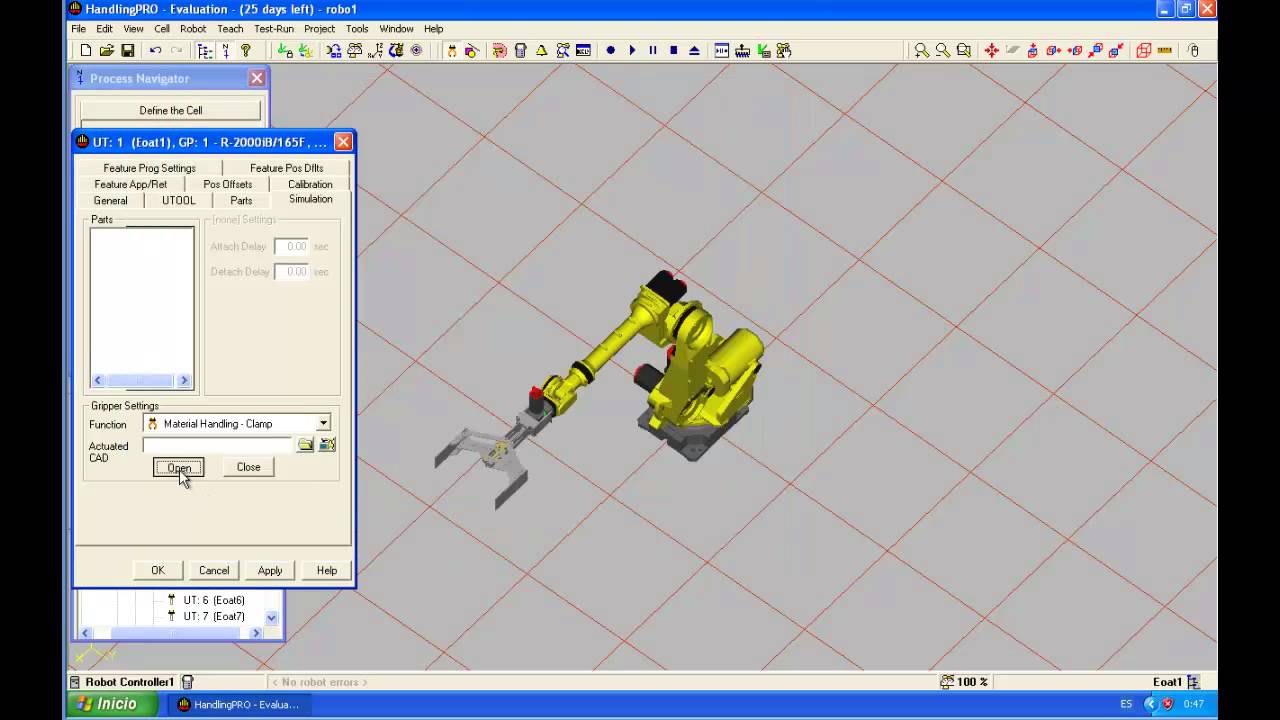
Task: Click the 100 % speed indicator
Action: [964, 682]
